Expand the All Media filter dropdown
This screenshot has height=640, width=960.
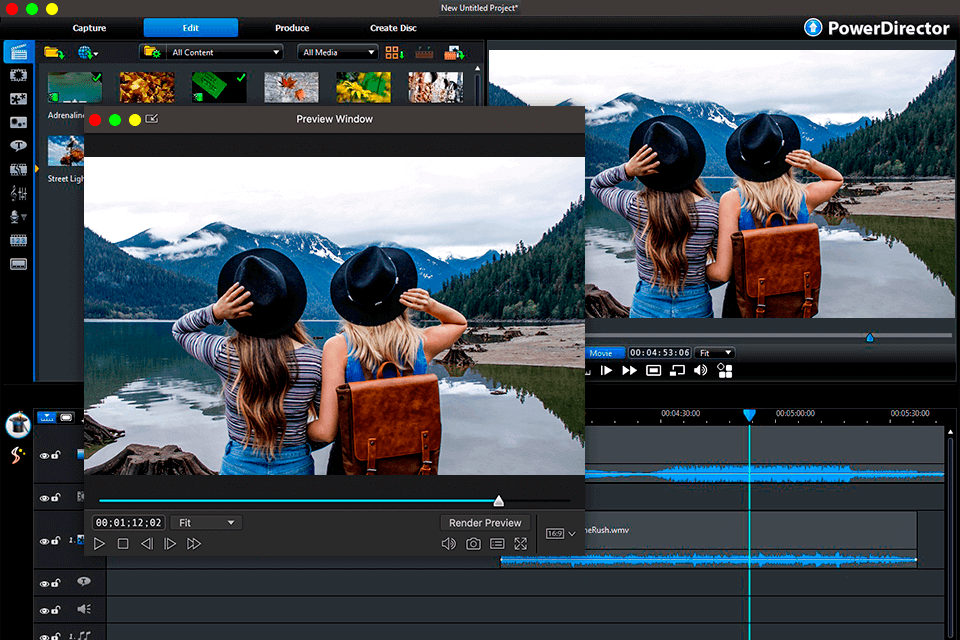click(x=339, y=52)
